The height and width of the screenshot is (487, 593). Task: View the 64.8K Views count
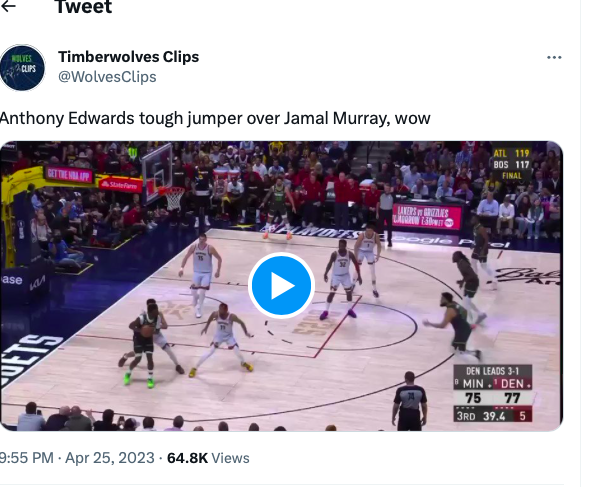[x=208, y=458]
